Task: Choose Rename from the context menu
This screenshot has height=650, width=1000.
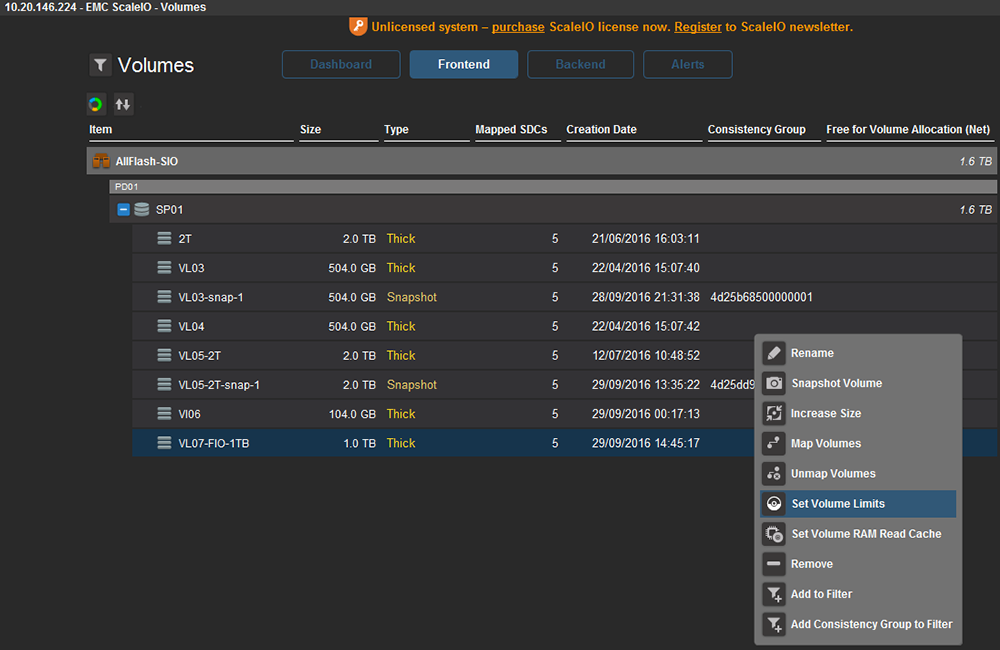Action: (858, 353)
